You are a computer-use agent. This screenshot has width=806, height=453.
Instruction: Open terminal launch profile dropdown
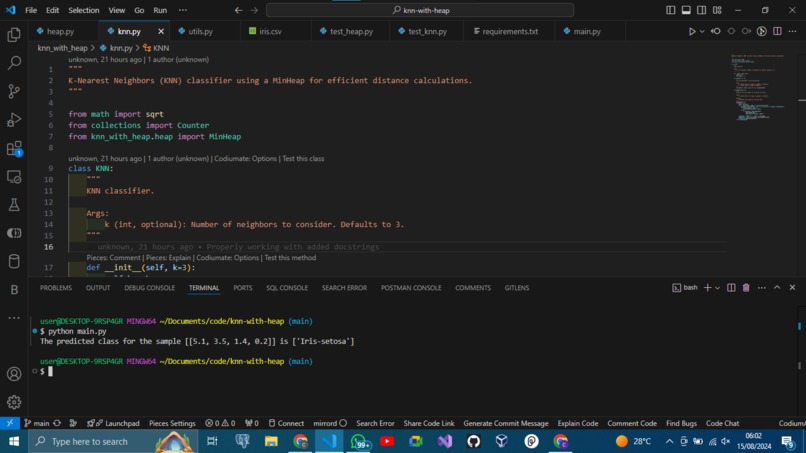(x=718, y=288)
